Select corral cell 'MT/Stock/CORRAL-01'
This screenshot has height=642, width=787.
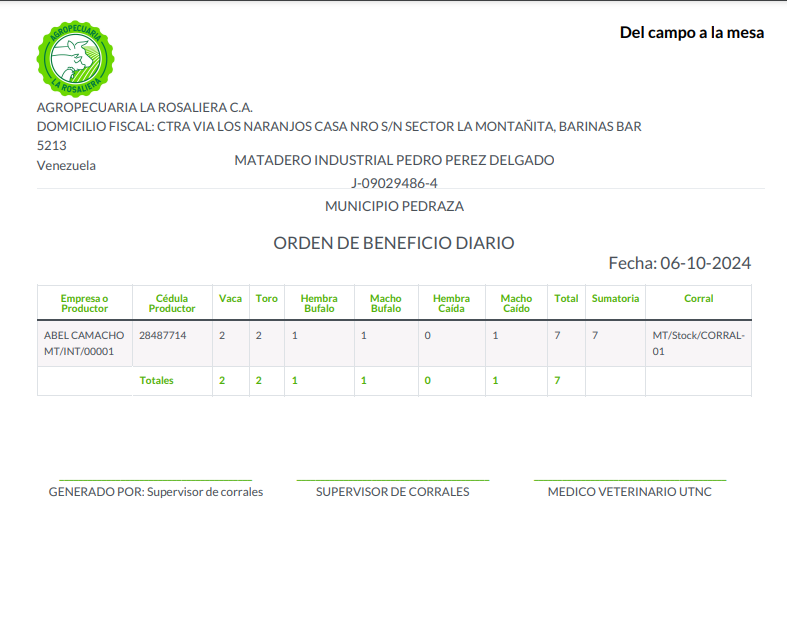(699, 343)
